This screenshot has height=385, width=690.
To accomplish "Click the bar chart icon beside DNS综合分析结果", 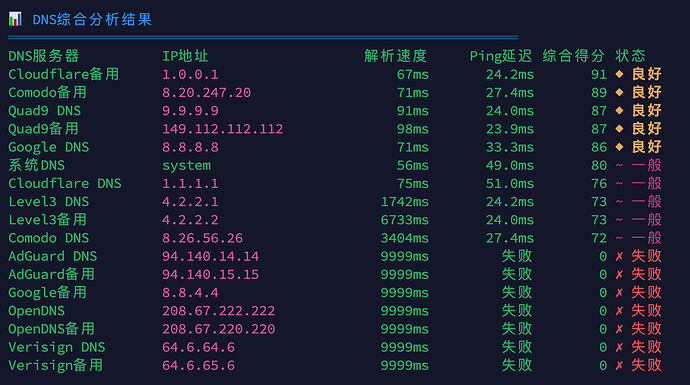I will (x=15, y=19).
